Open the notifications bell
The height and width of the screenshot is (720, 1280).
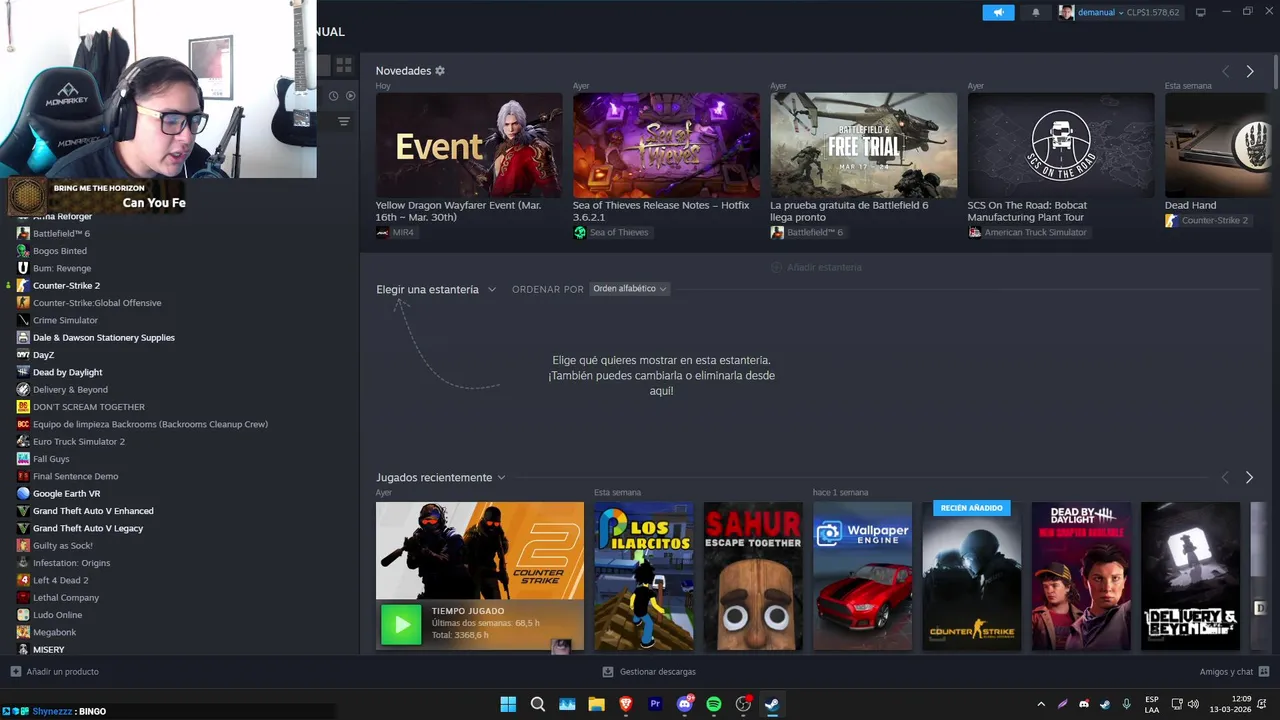pyautogui.click(x=1036, y=12)
